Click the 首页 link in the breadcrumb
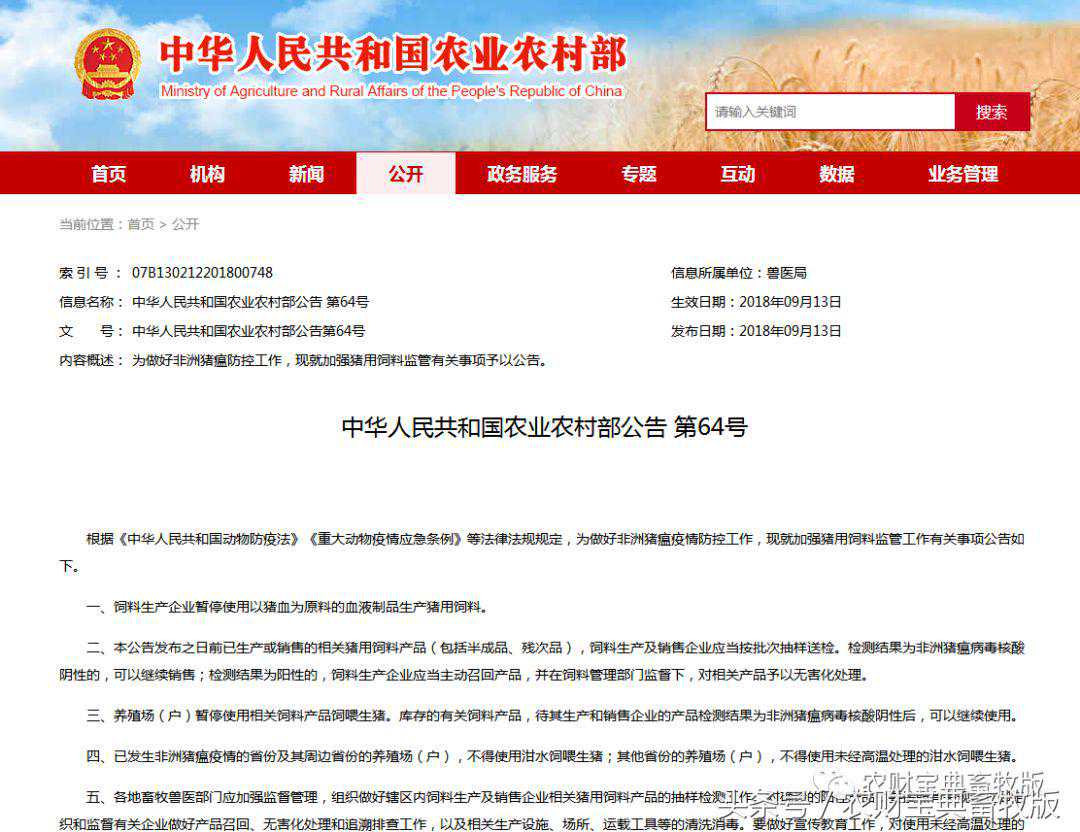This screenshot has width=1080, height=832. 141,225
